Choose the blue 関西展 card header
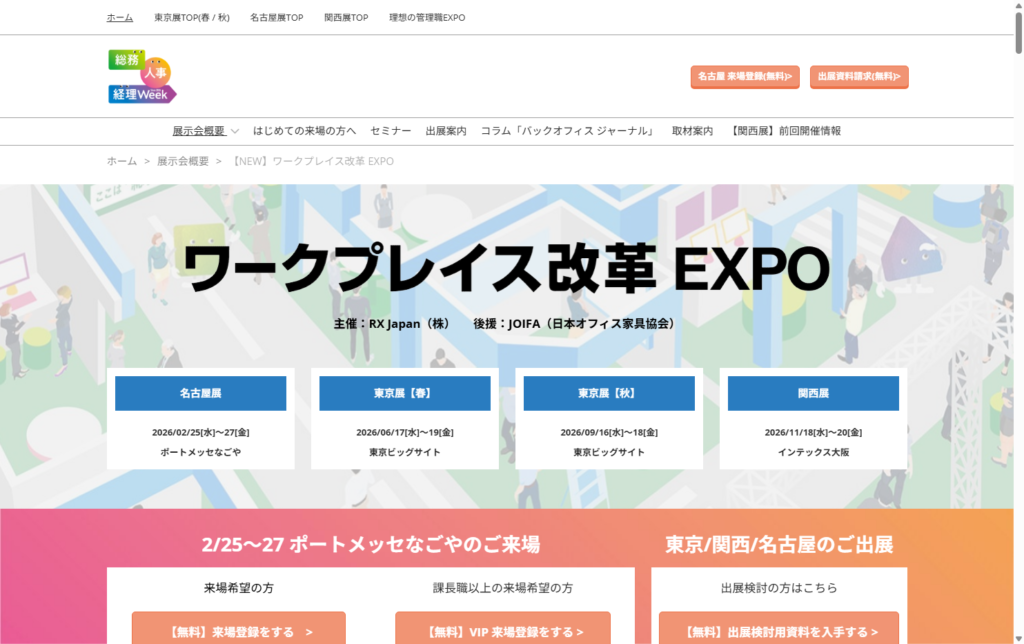1024x644 pixels. click(812, 393)
